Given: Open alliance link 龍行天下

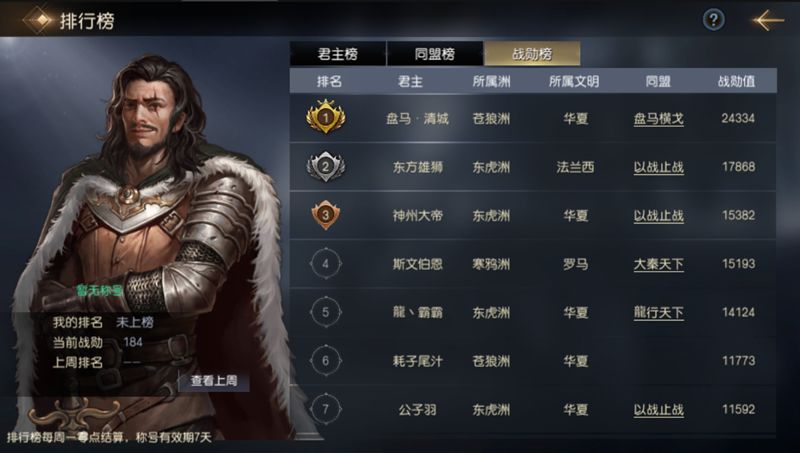Looking at the screenshot, I should point(658,312).
